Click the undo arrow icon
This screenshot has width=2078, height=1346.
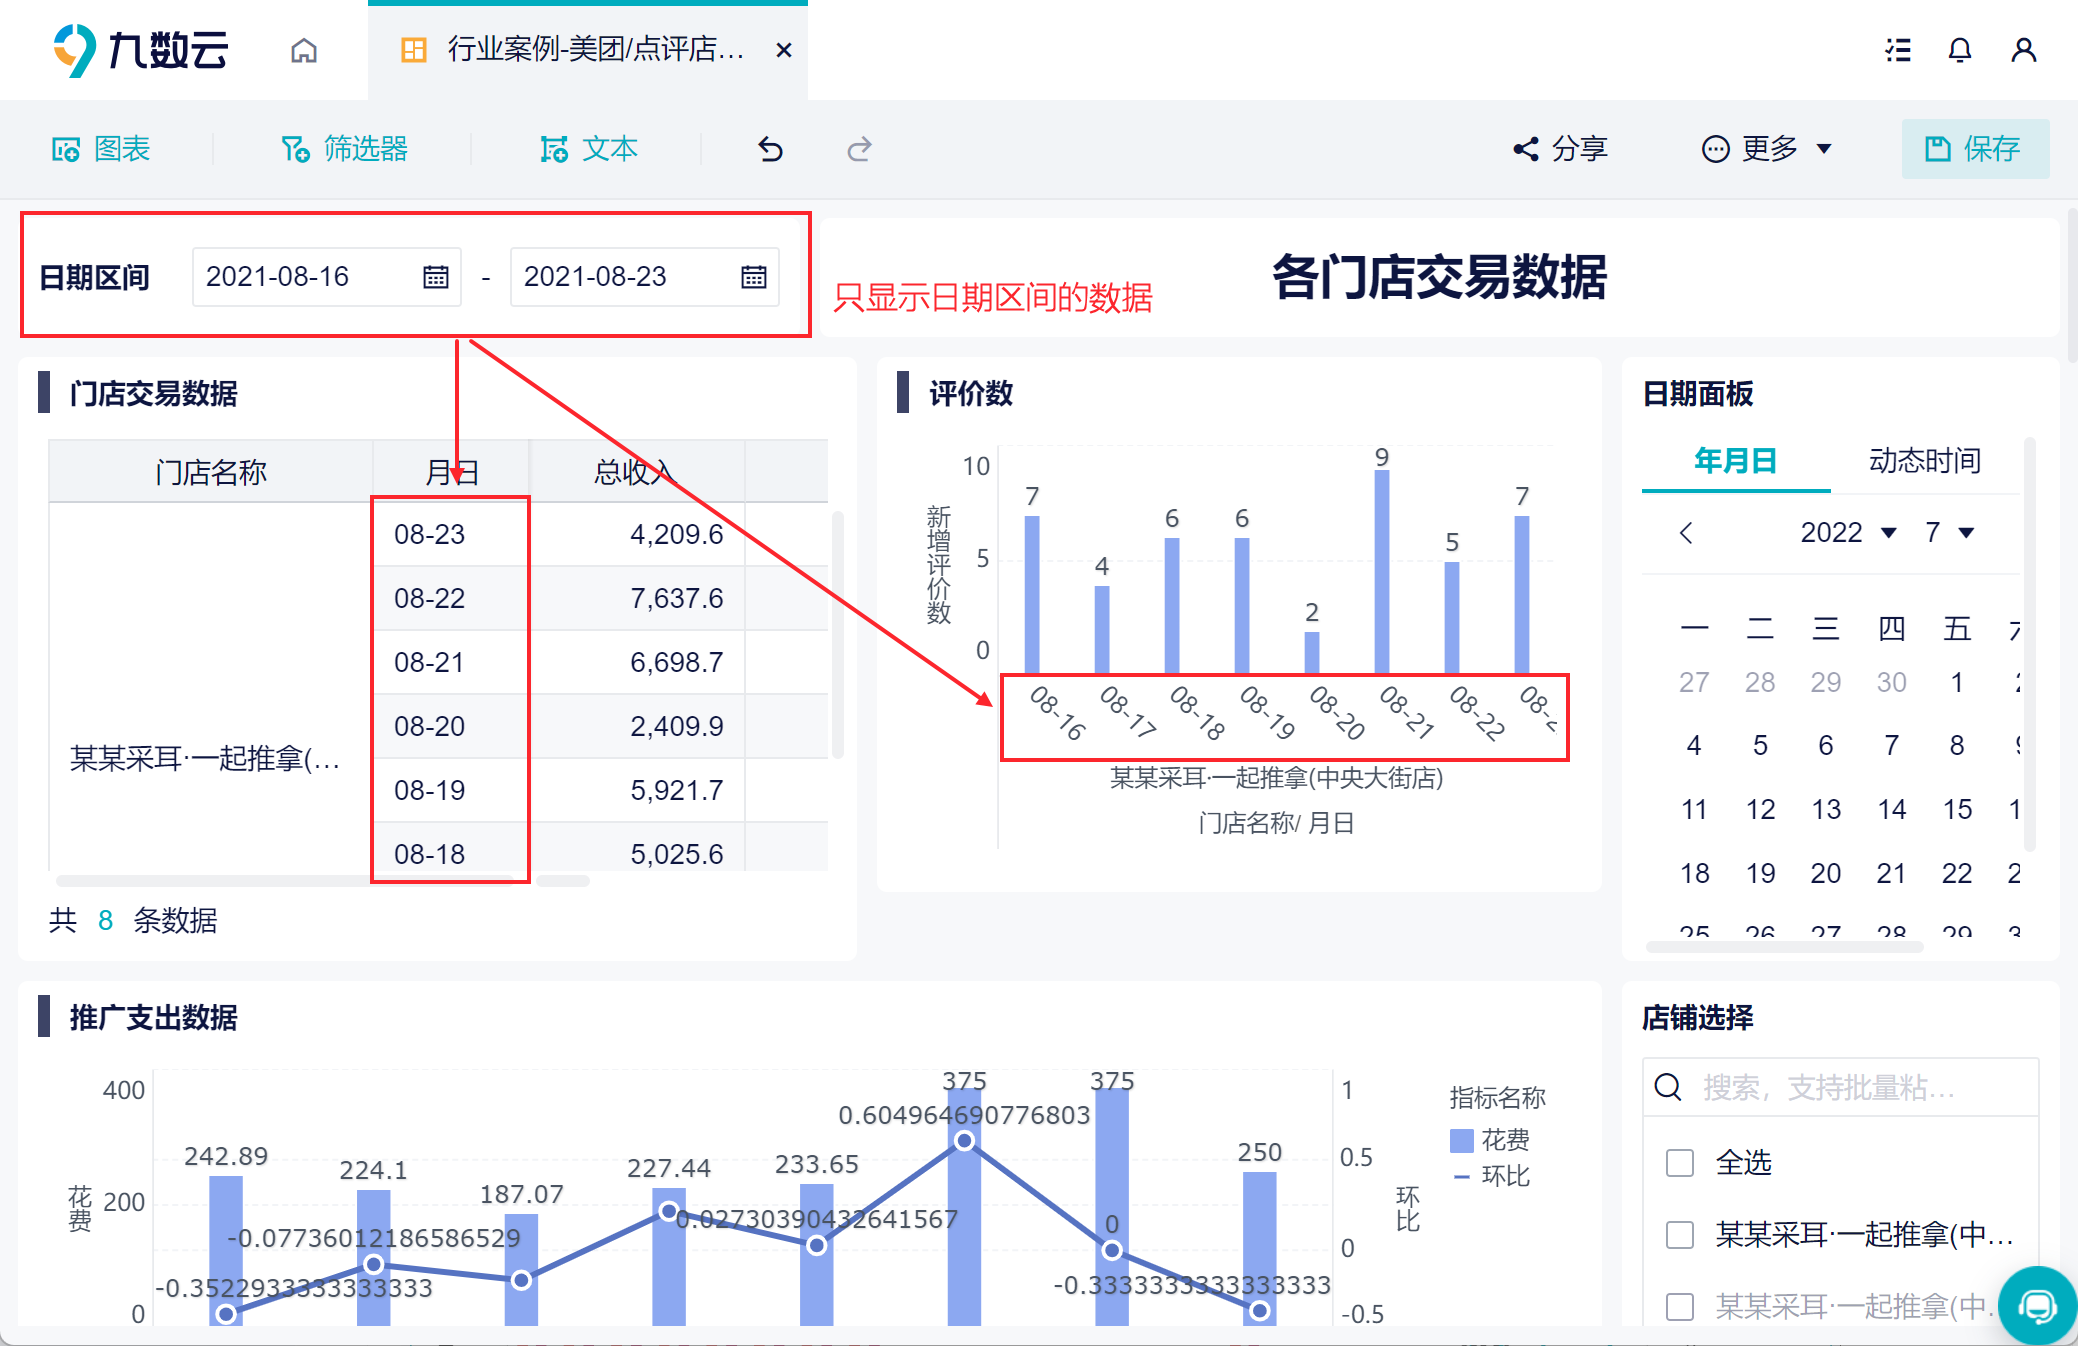point(770,150)
